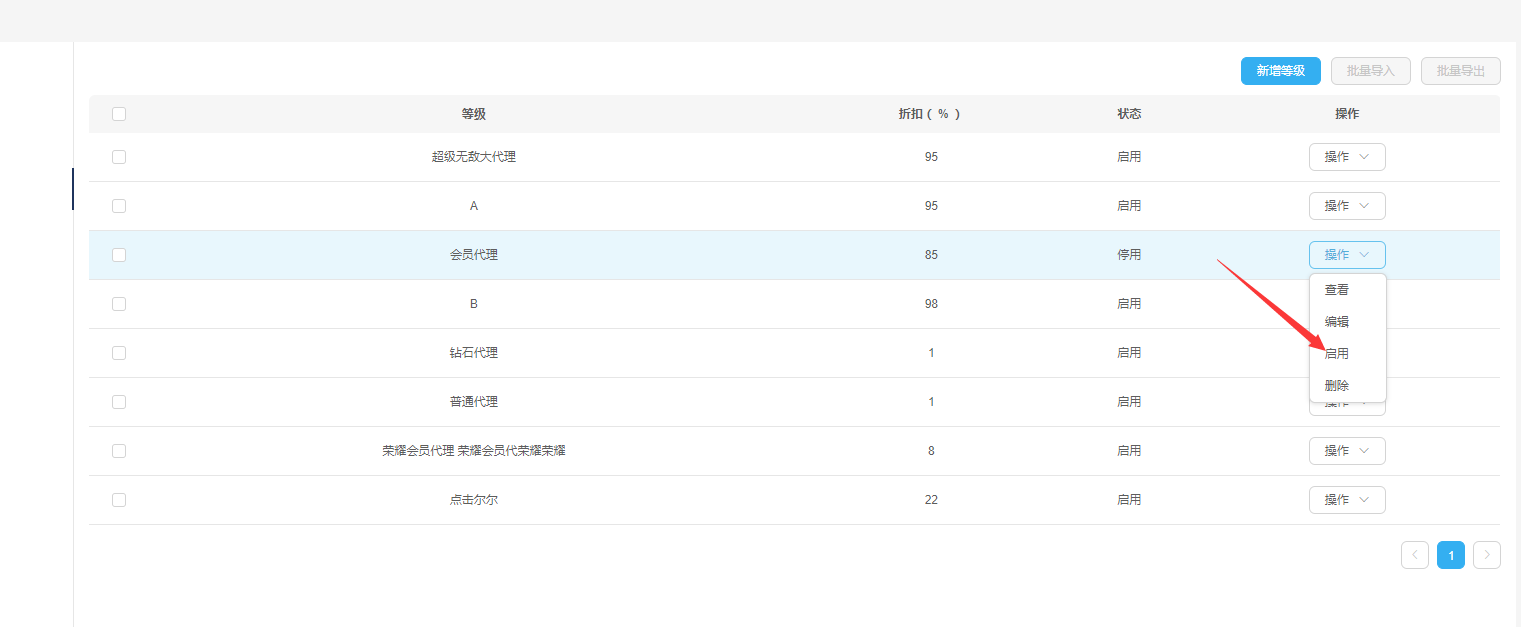
Task: Open 操作 dropdown for 超级无敌大代理
Action: (x=1346, y=157)
